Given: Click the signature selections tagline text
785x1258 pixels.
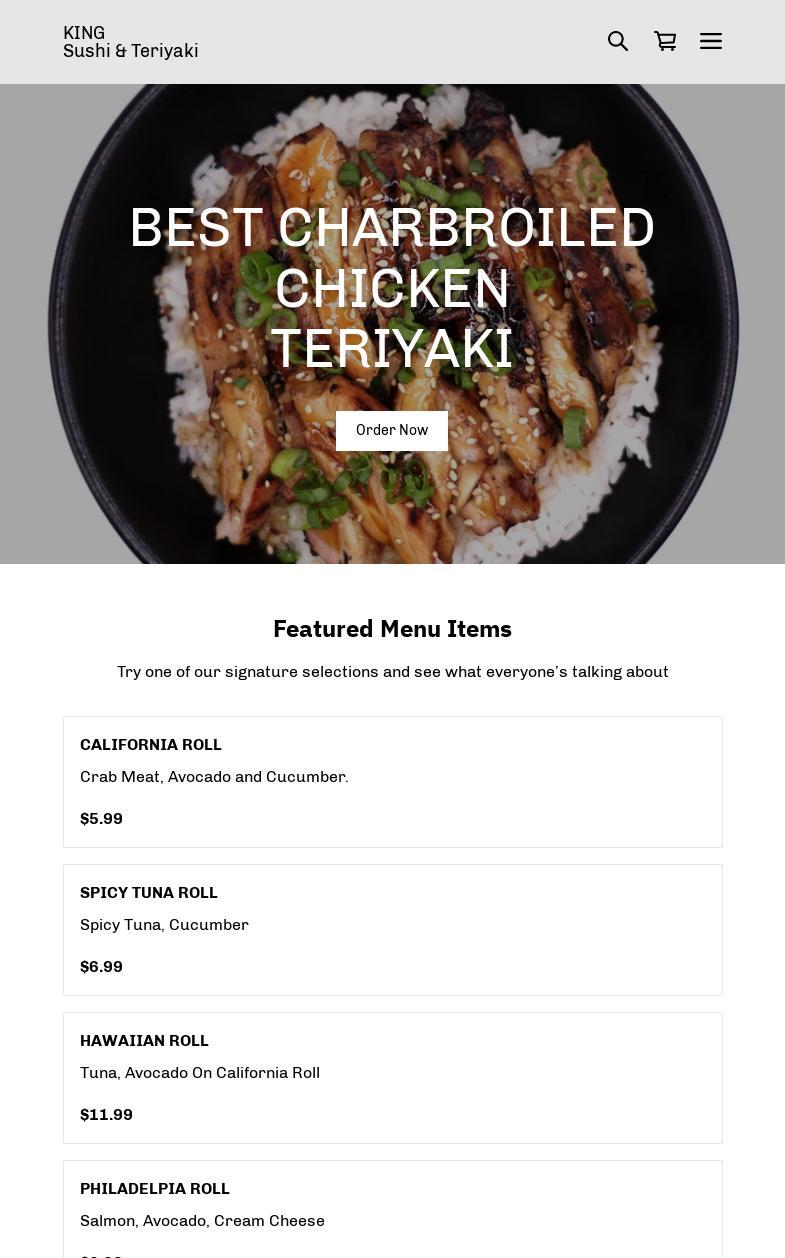Looking at the screenshot, I should pos(392,672).
